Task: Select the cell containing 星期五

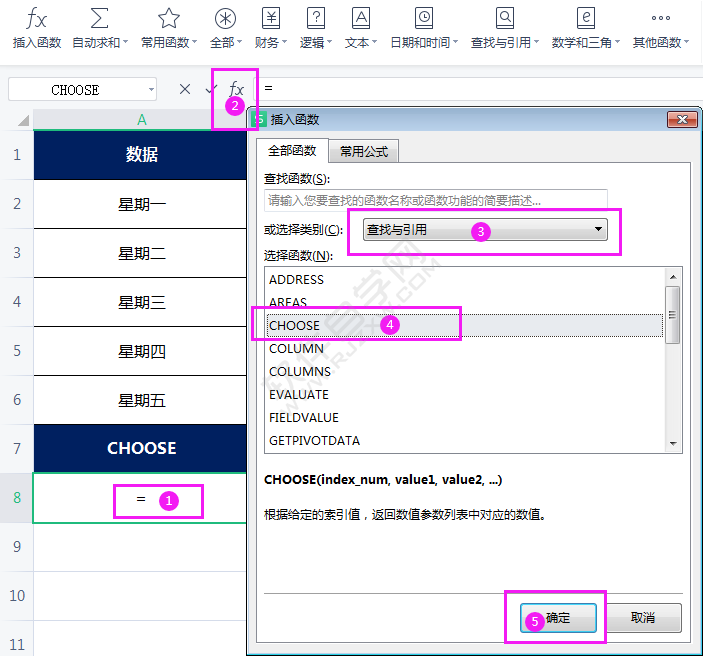Action: (x=140, y=400)
